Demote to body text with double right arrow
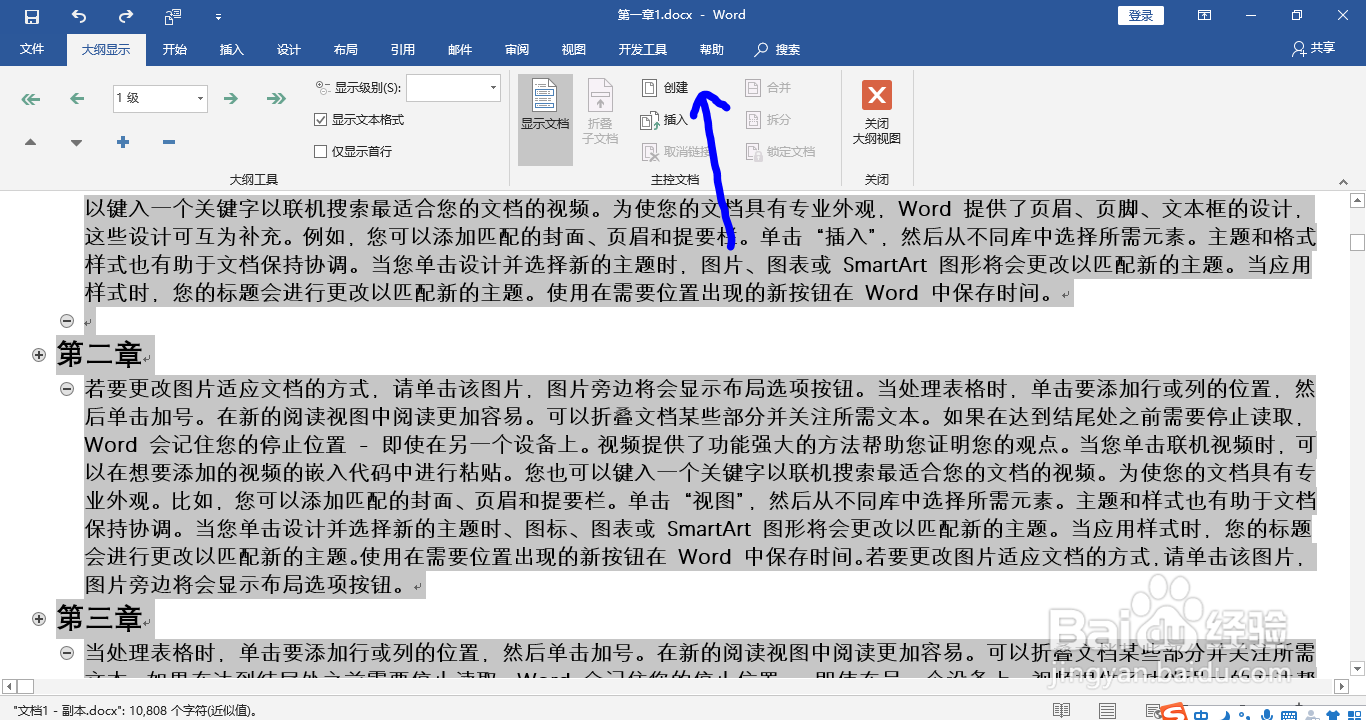This screenshot has width=1366, height=720. [276, 98]
